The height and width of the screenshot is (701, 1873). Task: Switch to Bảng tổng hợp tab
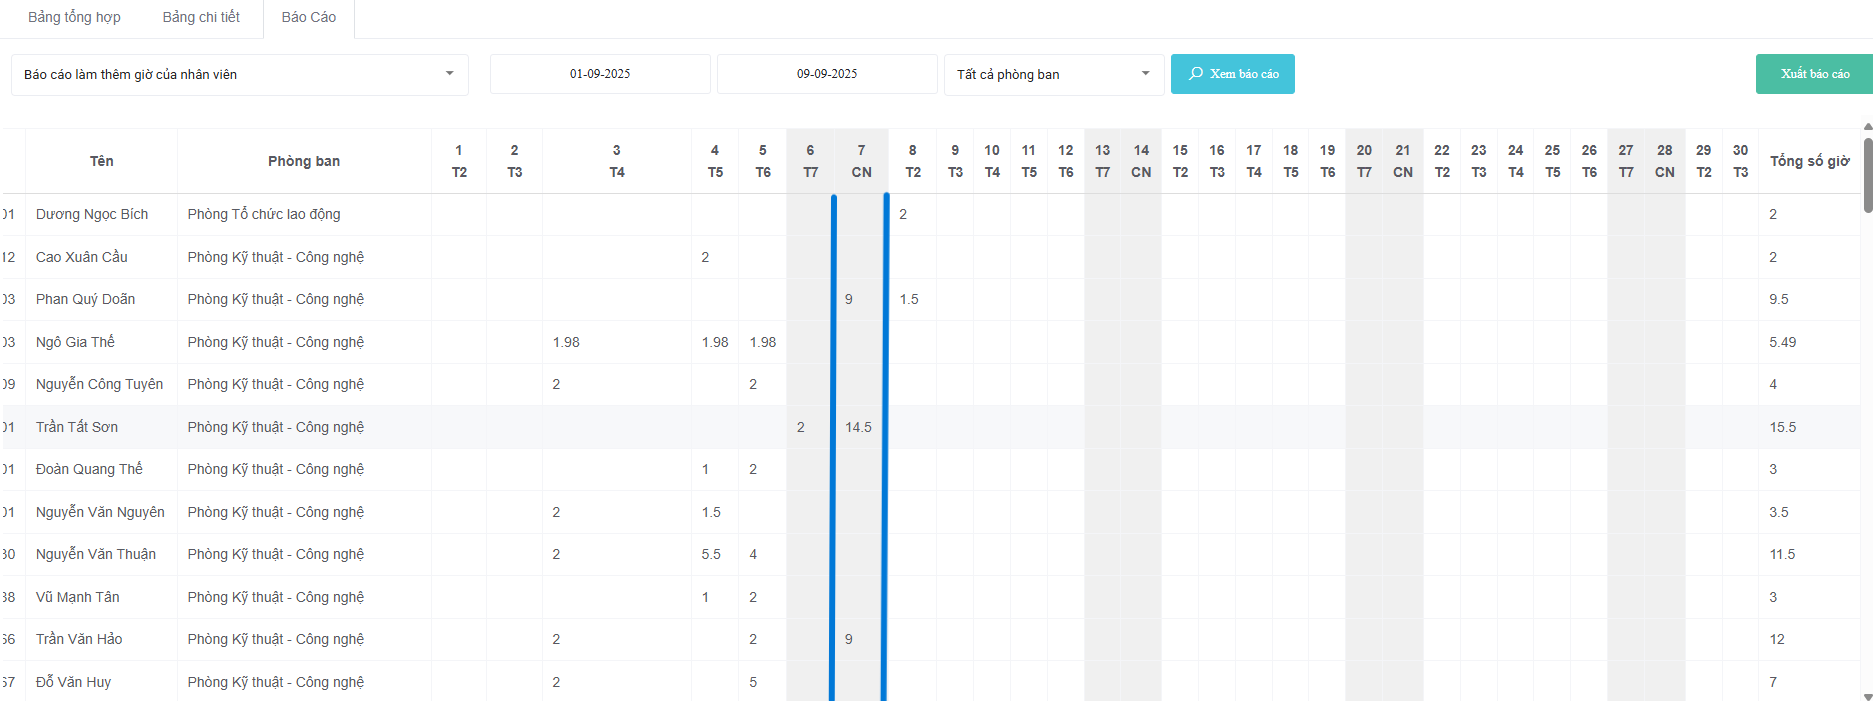point(74,17)
